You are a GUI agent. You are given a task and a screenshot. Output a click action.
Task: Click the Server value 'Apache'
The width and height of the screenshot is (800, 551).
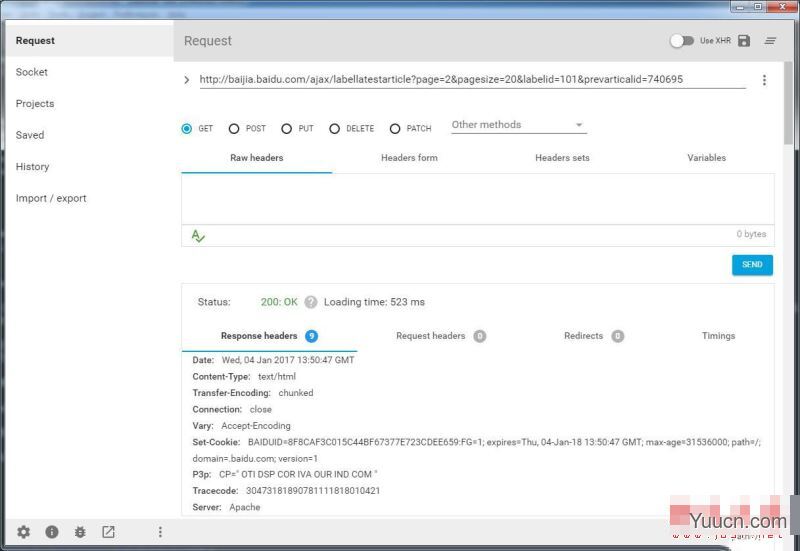click(x=245, y=507)
